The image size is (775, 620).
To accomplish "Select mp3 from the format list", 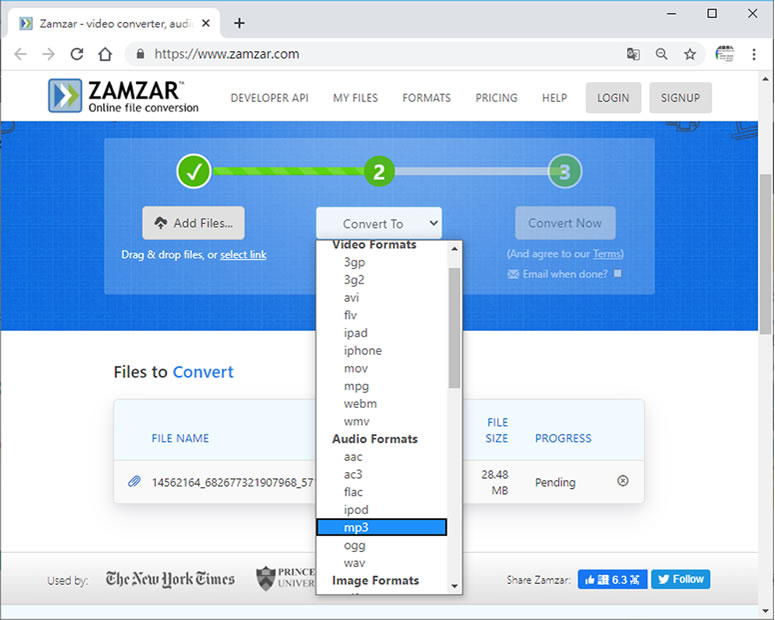I will (382, 527).
